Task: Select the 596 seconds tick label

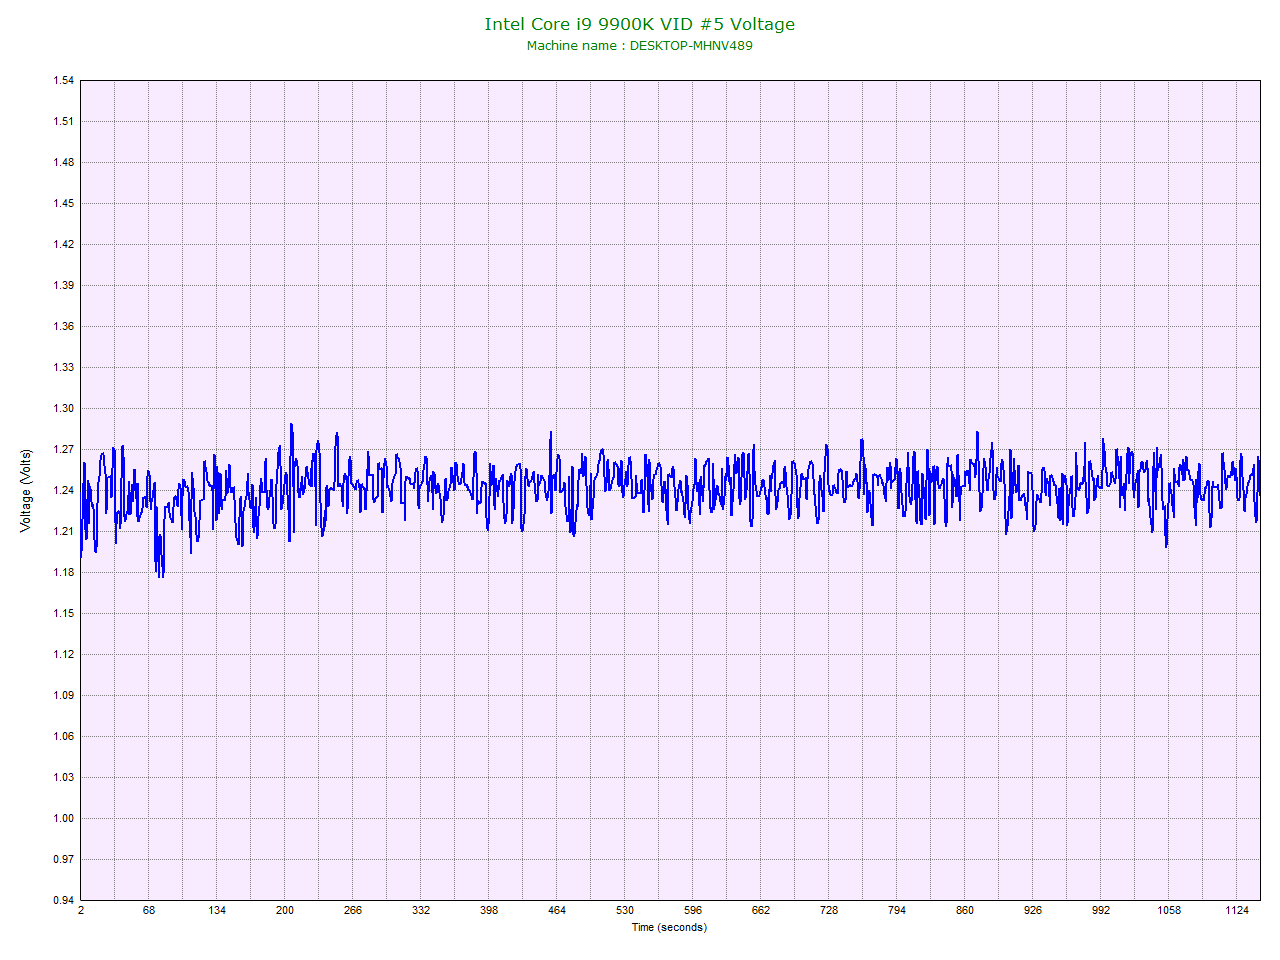Action: 693,910
